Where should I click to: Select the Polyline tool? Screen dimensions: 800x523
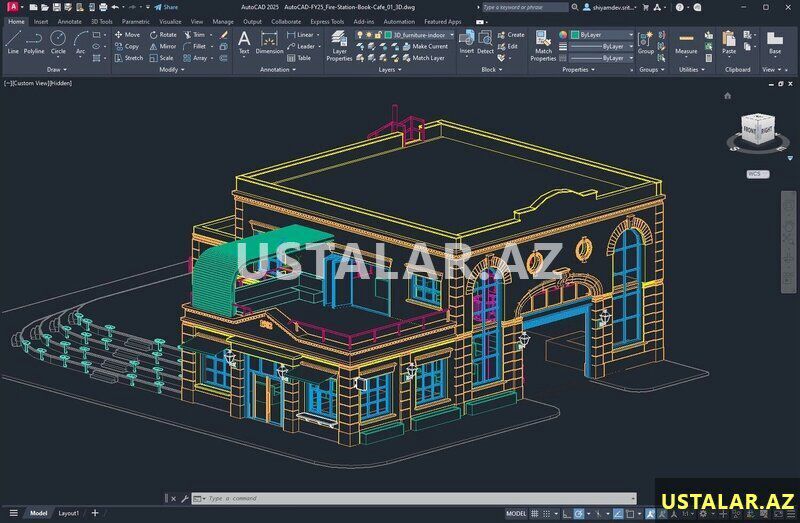click(x=34, y=42)
